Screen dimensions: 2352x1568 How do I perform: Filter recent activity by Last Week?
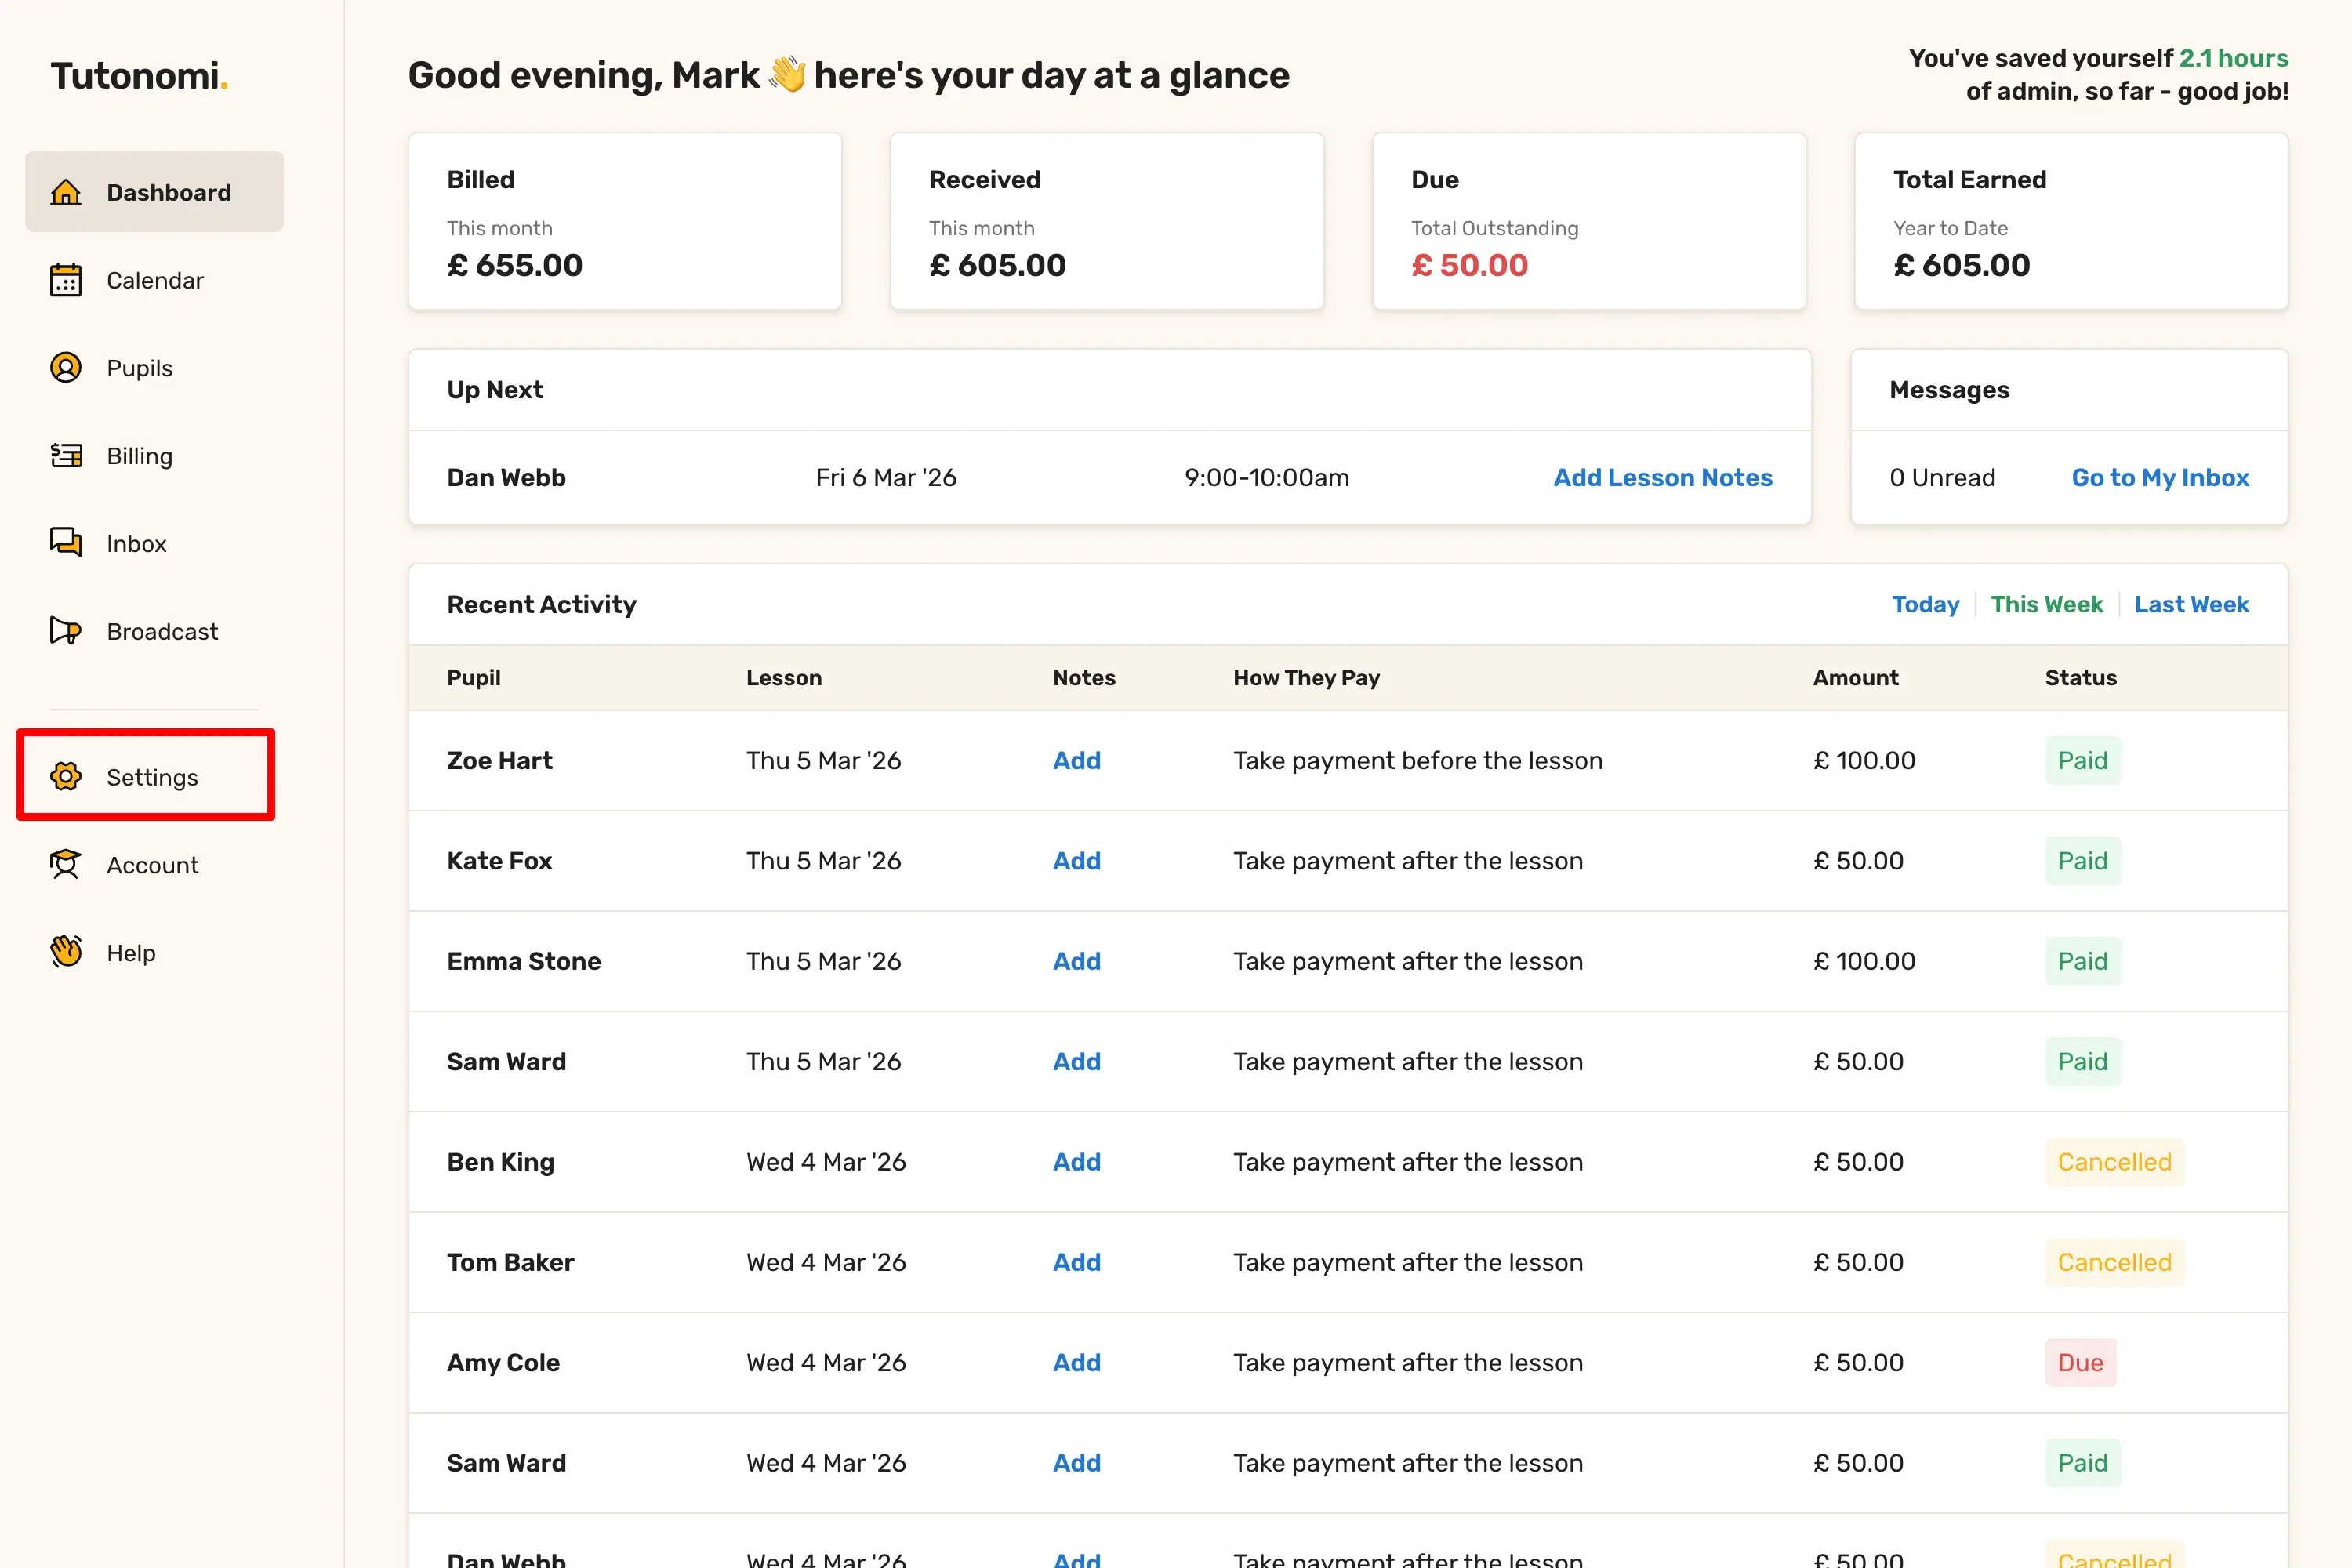coord(2191,604)
